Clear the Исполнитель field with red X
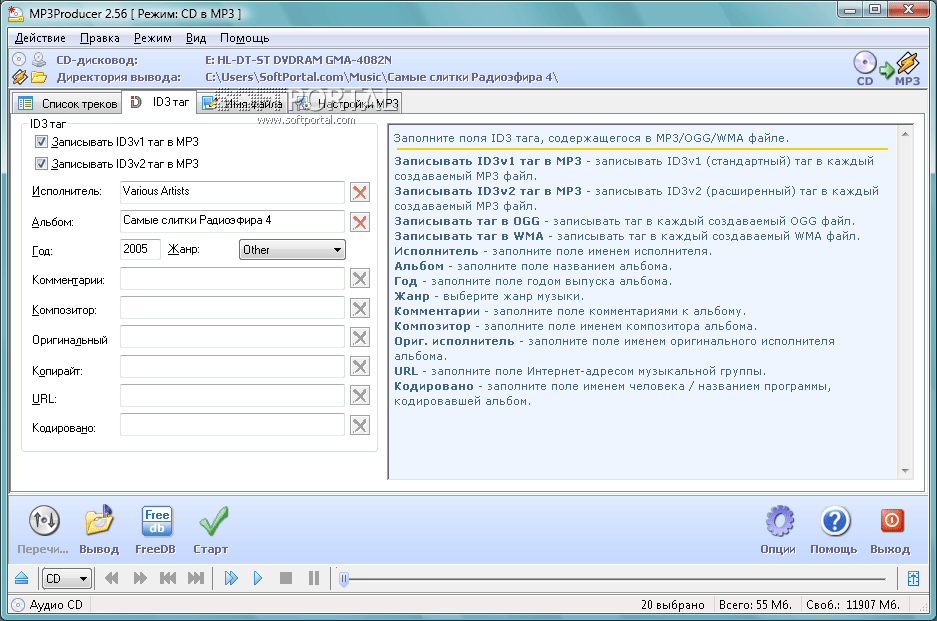Image resolution: width=937 pixels, height=621 pixels. tap(360, 192)
